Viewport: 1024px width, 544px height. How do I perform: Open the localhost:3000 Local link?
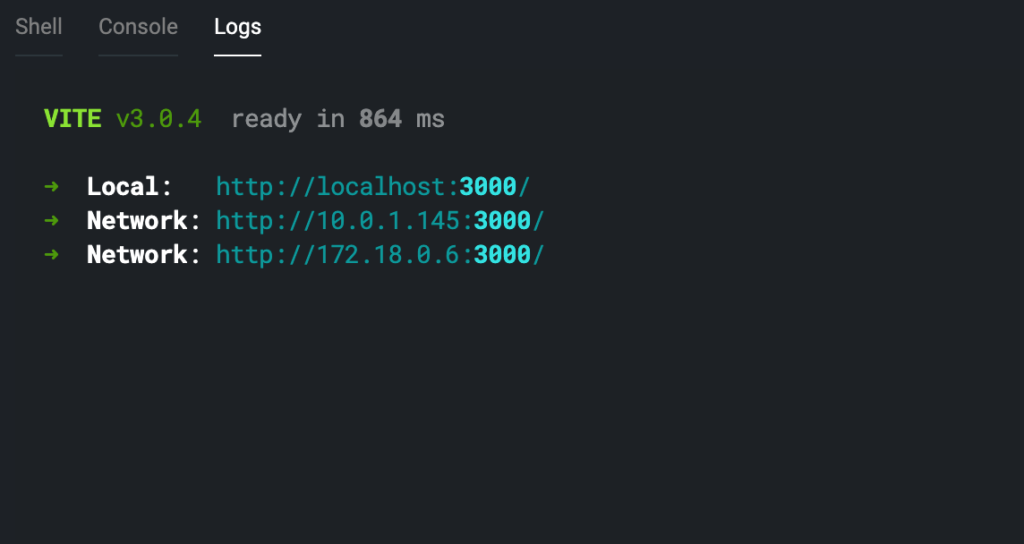372,187
